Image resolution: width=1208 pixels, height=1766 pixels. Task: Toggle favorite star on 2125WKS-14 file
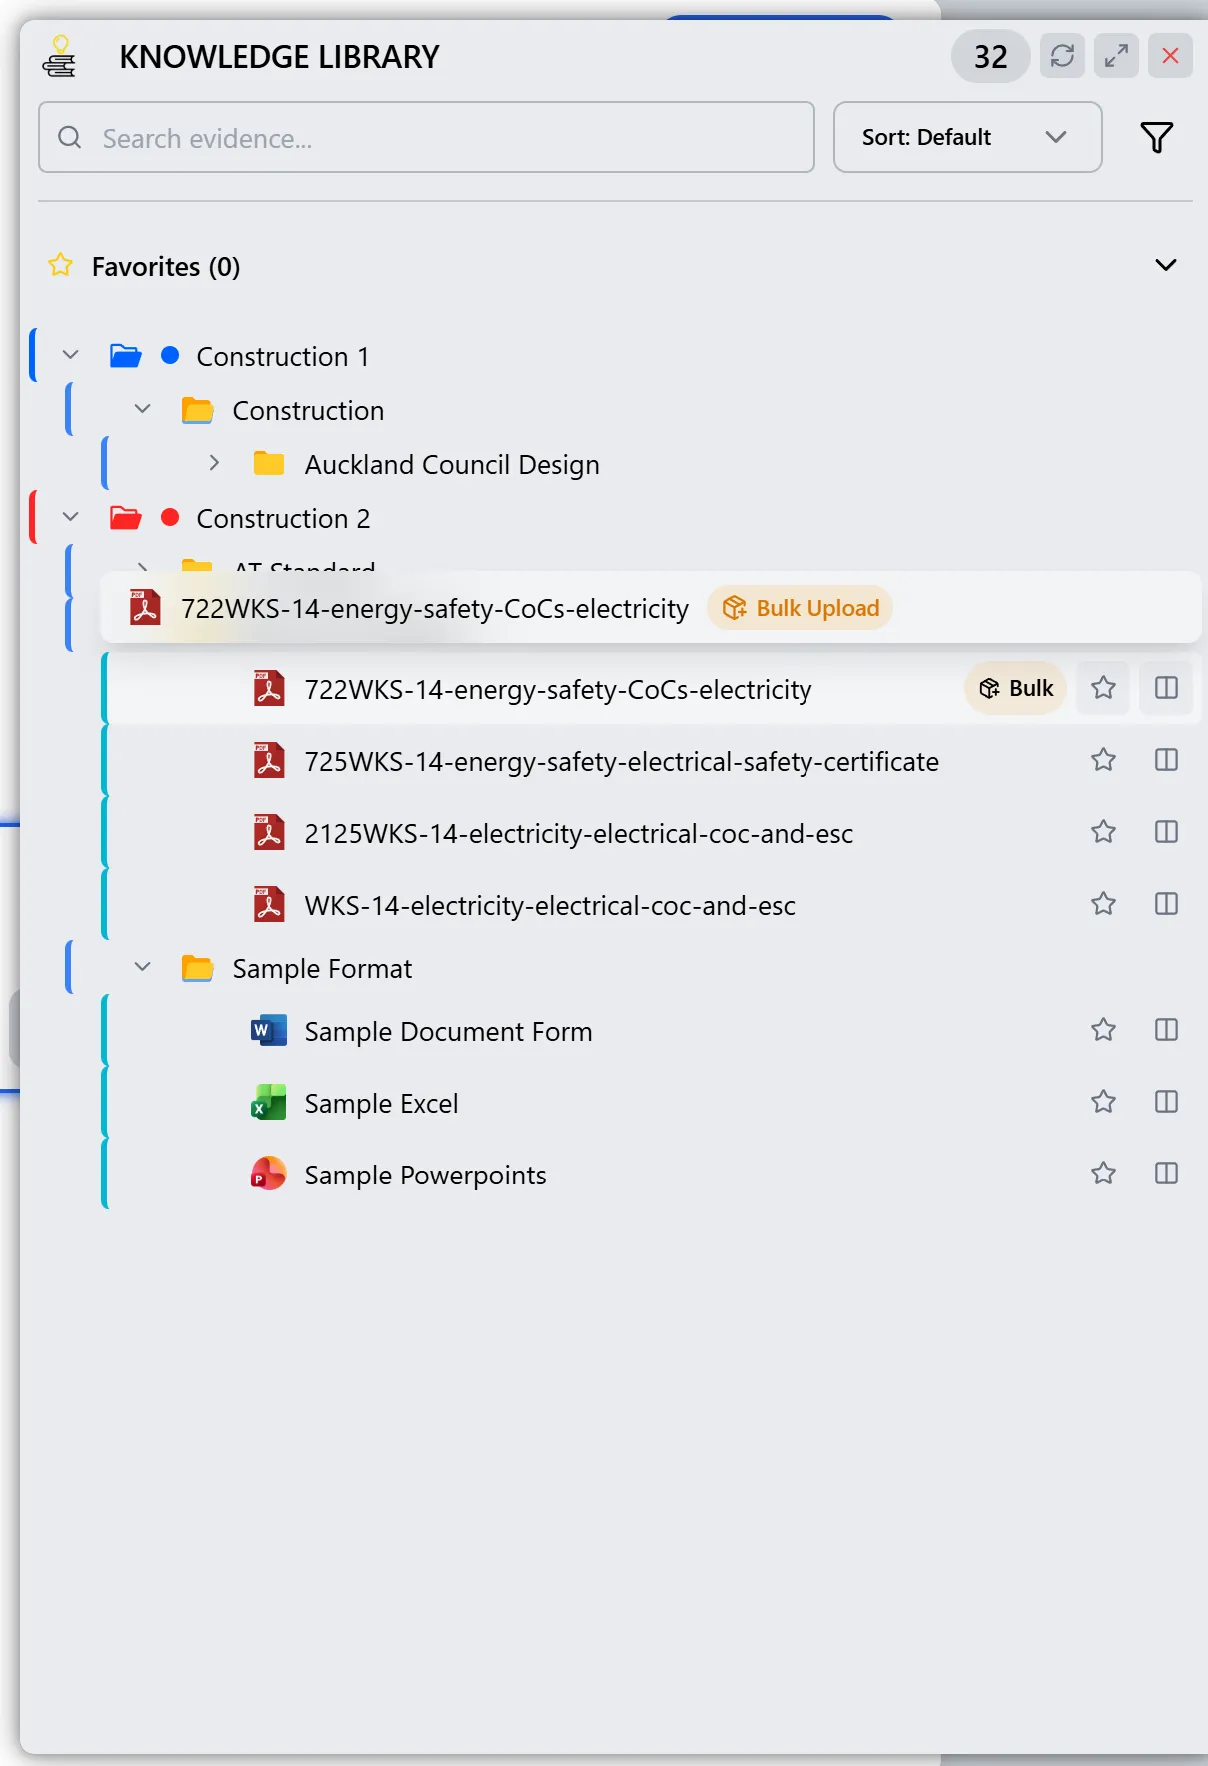pos(1103,832)
